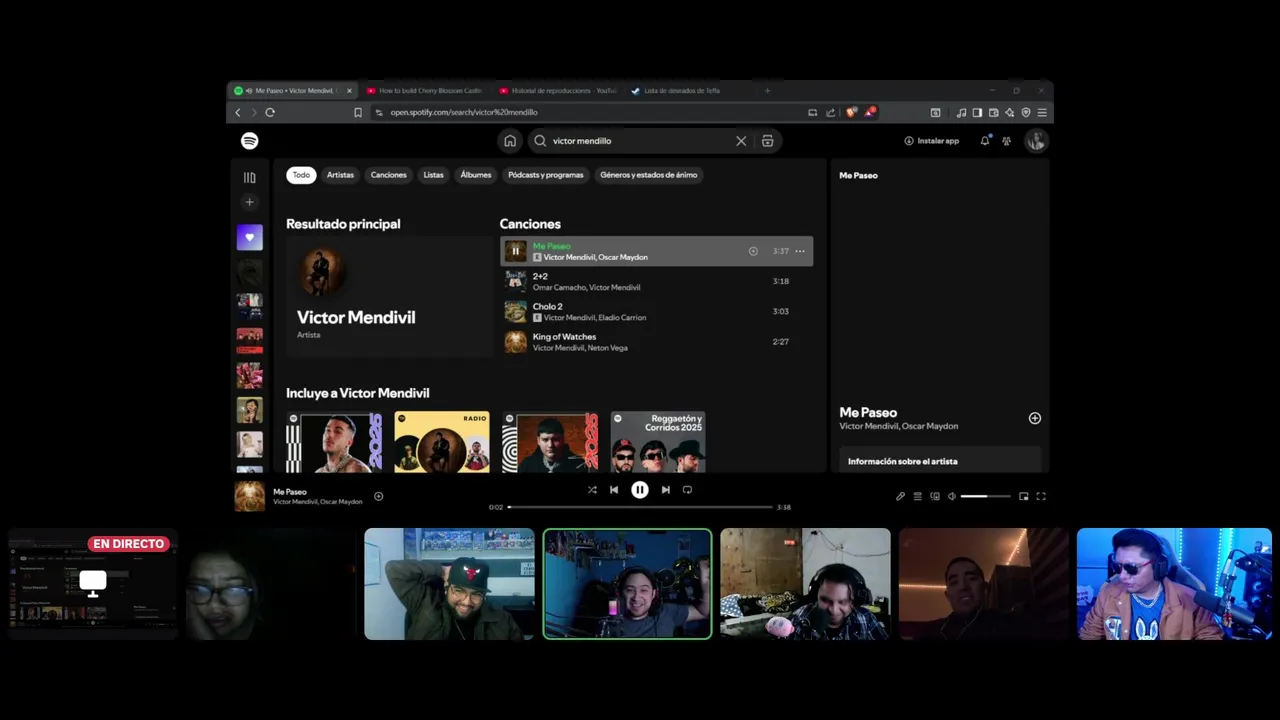This screenshot has width=1280, height=720.
Task: Toggle repeat mode
Action: [x=687, y=490]
